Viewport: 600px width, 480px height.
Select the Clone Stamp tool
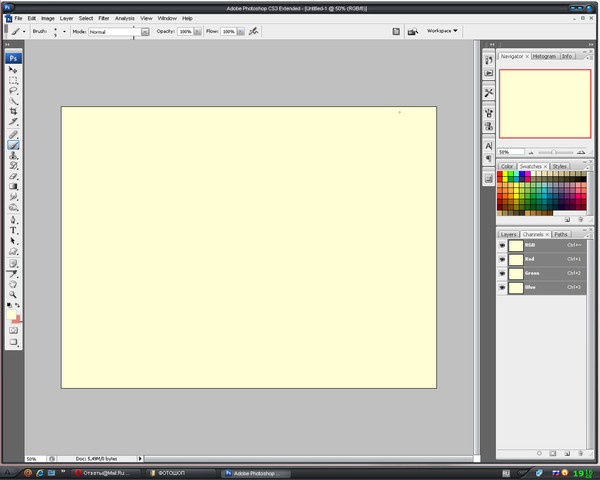[13, 155]
